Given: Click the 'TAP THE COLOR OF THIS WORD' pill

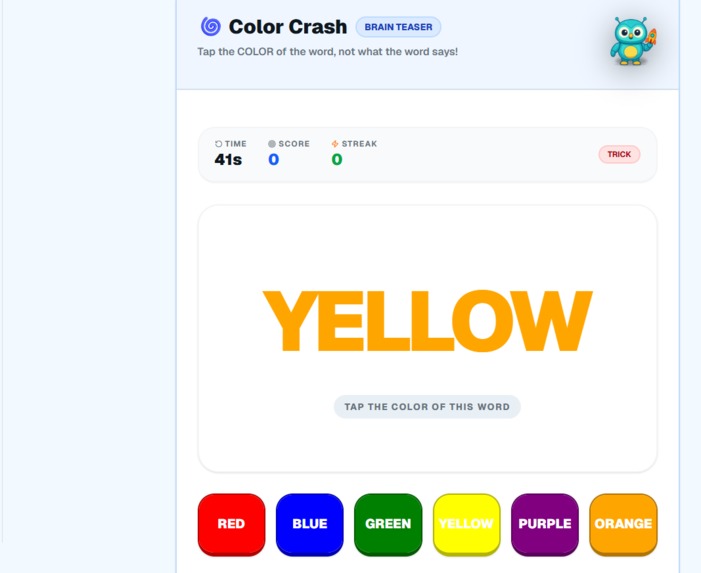Looking at the screenshot, I should click(427, 407).
